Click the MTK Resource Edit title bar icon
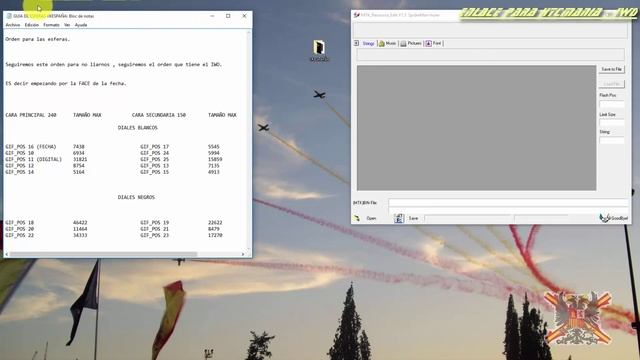640x360 pixels. click(x=357, y=15)
